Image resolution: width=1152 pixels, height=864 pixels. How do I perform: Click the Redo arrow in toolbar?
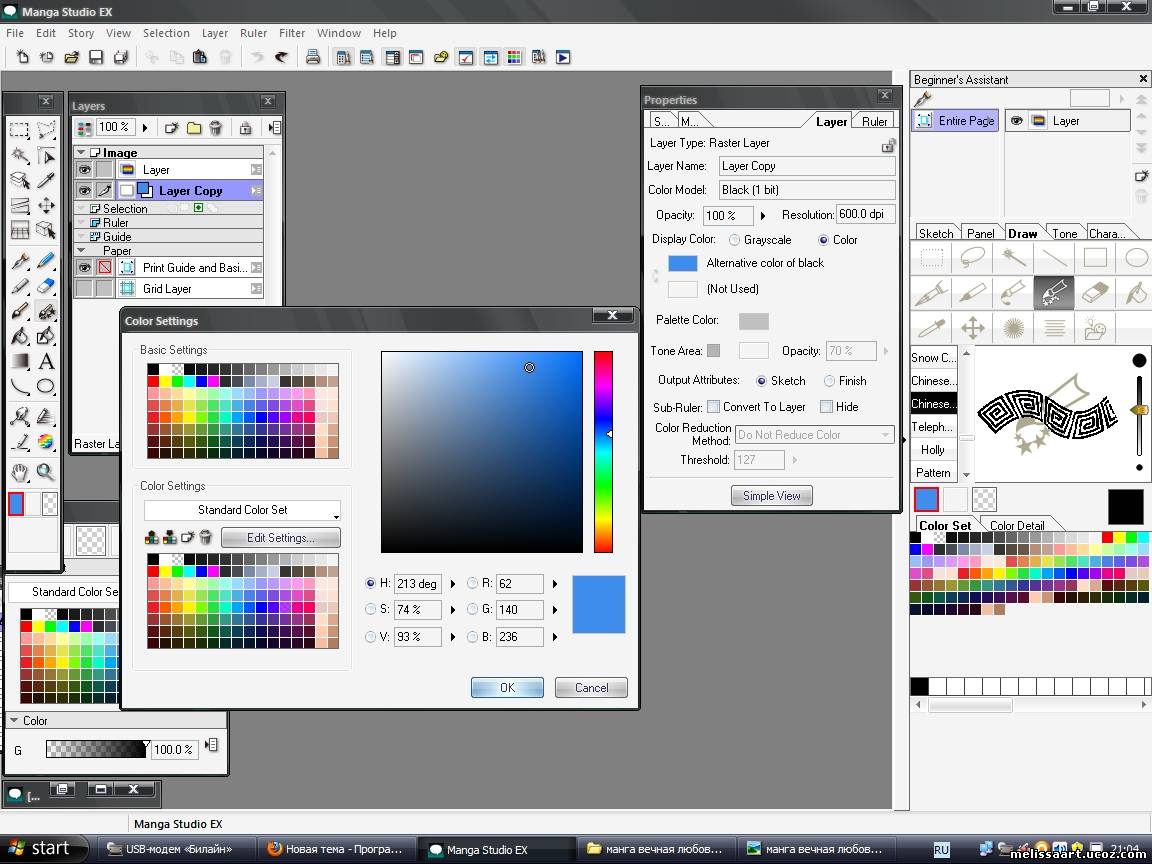[281, 57]
